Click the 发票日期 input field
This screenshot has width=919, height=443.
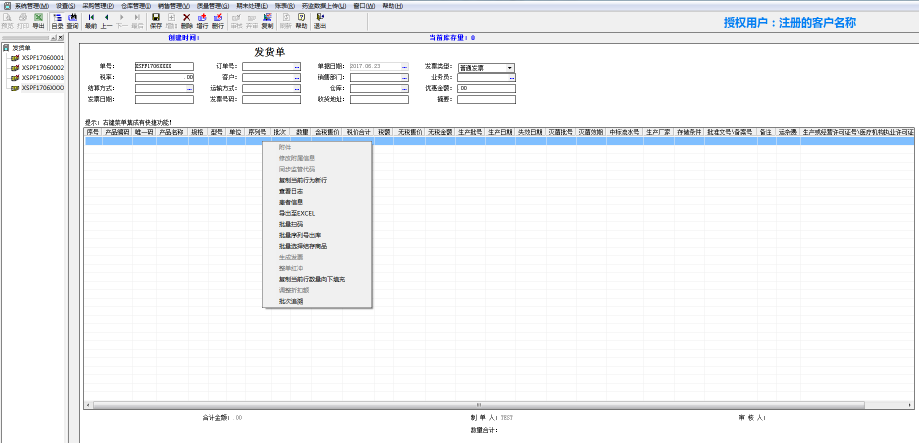(x=164, y=100)
